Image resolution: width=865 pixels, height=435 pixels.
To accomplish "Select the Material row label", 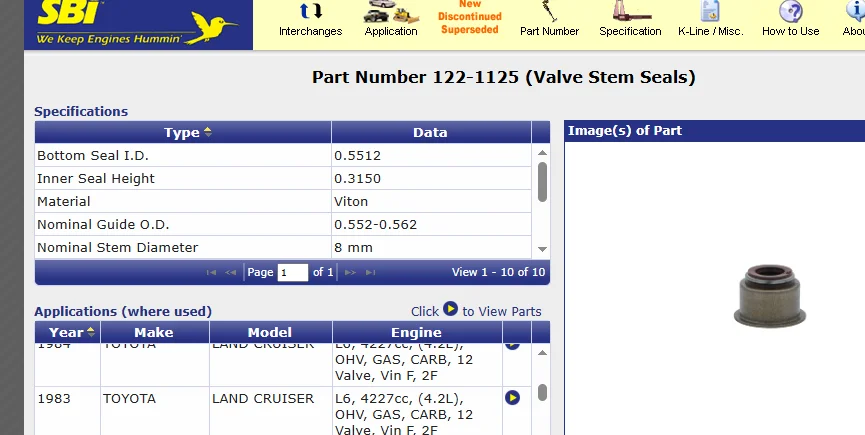I will [63, 202].
